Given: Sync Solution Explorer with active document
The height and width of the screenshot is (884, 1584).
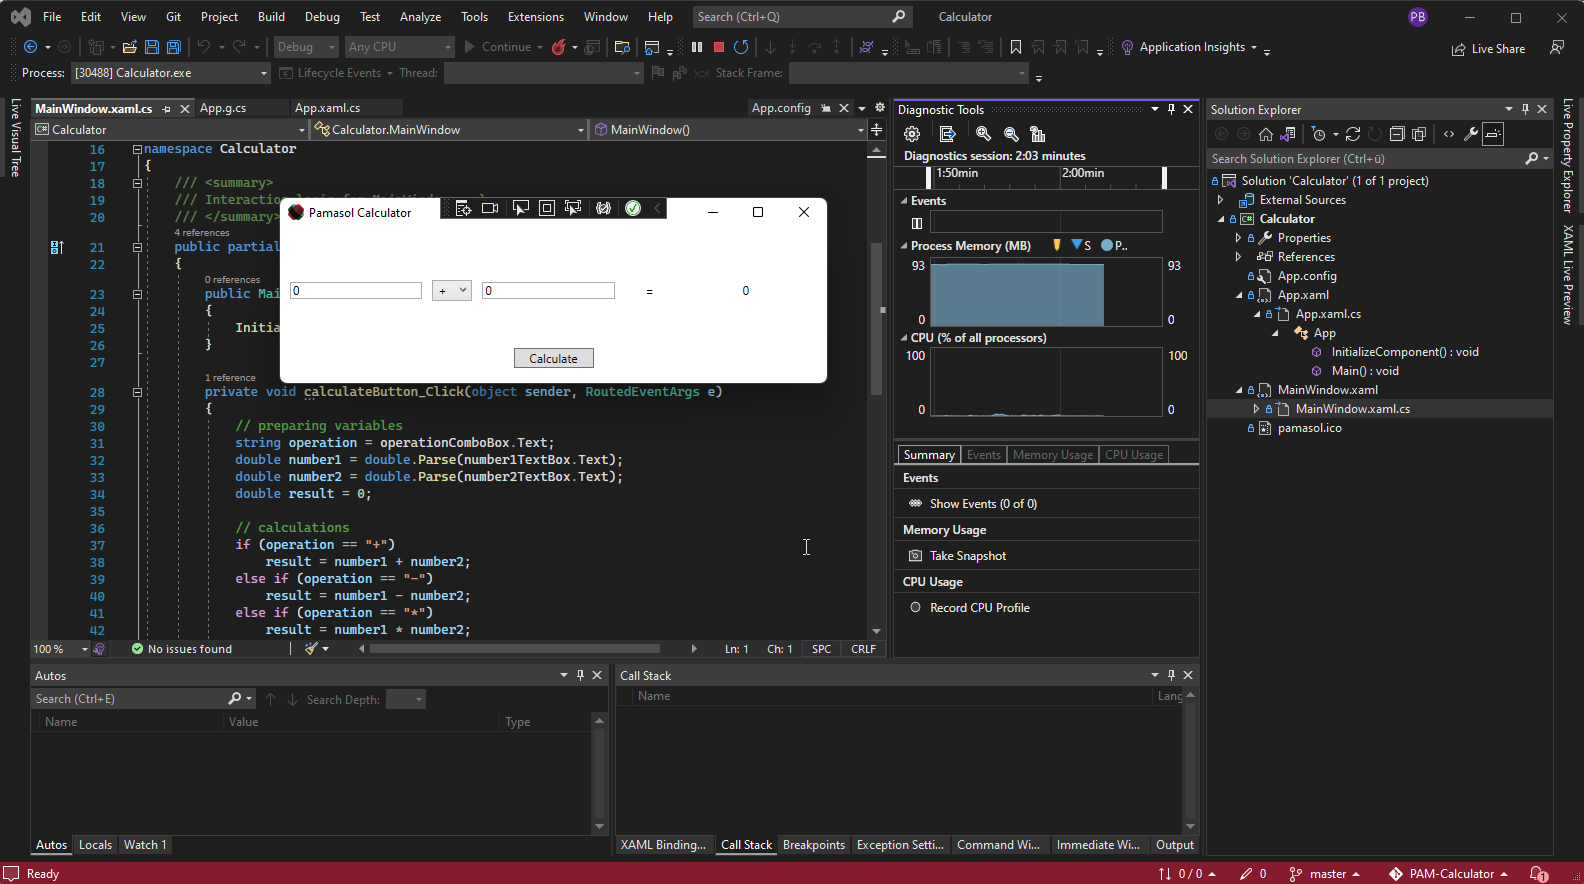Looking at the screenshot, I should (x=1353, y=134).
